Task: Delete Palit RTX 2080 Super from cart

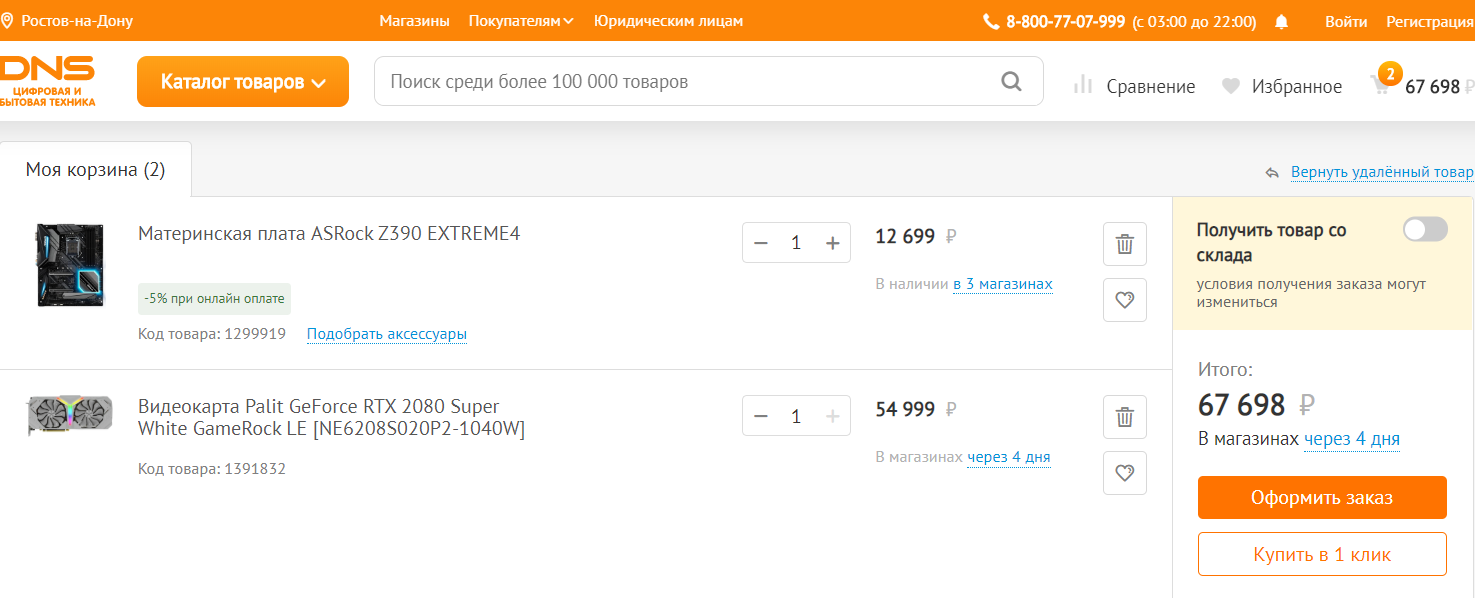Action: click(x=1124, y=417)
